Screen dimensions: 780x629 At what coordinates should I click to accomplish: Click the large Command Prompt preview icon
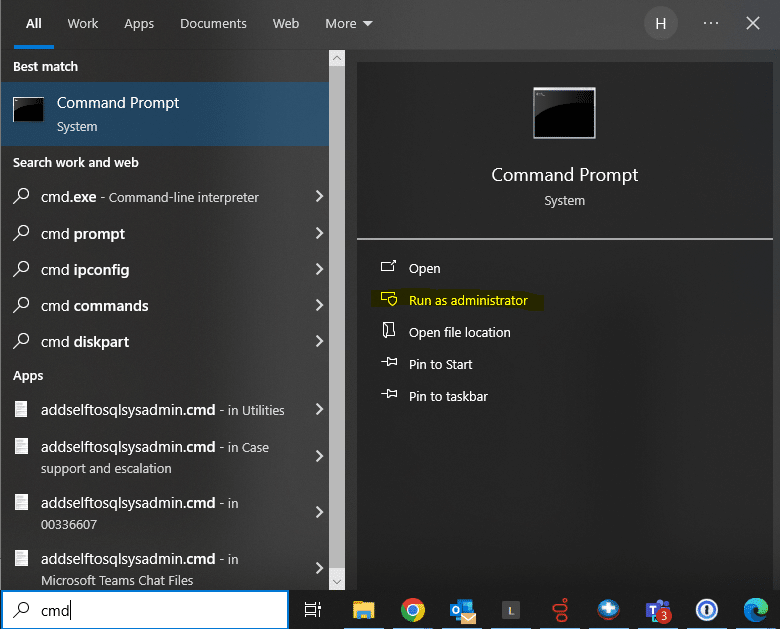coord(564,113)
